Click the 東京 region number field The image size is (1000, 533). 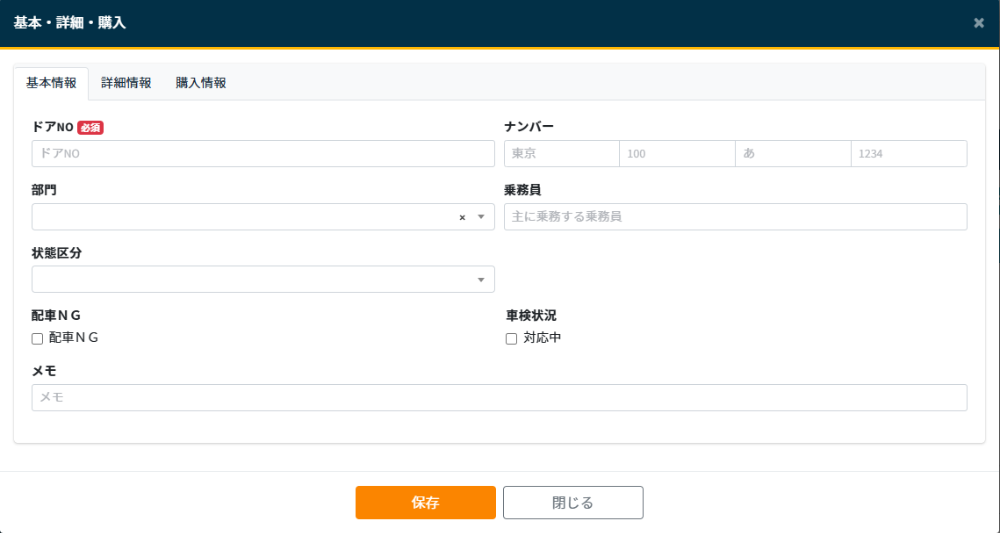tap(562, 154)
